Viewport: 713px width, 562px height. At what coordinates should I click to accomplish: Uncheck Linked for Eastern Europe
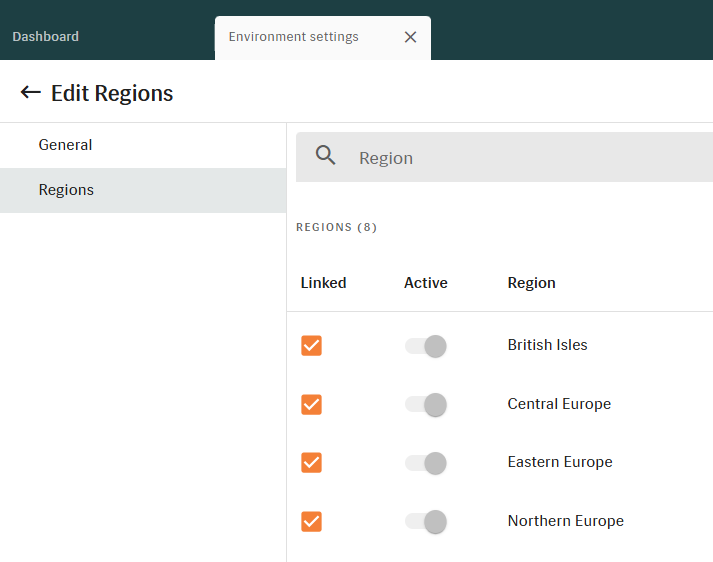click(311, 463)
